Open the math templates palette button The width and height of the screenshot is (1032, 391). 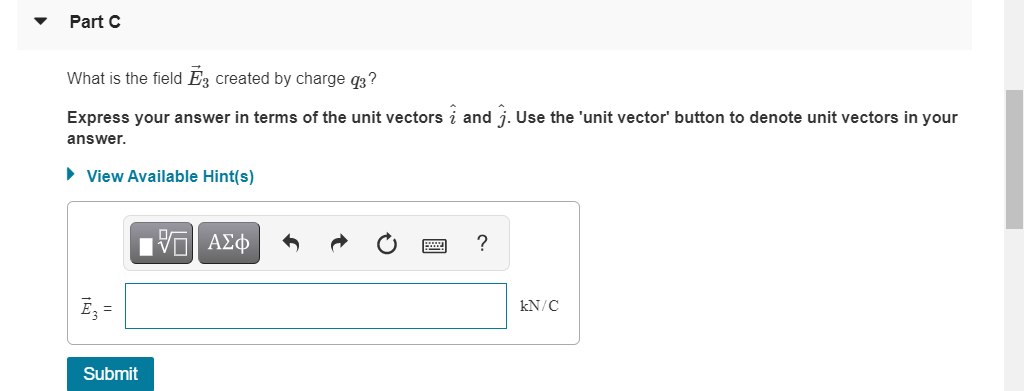point(161,243)
